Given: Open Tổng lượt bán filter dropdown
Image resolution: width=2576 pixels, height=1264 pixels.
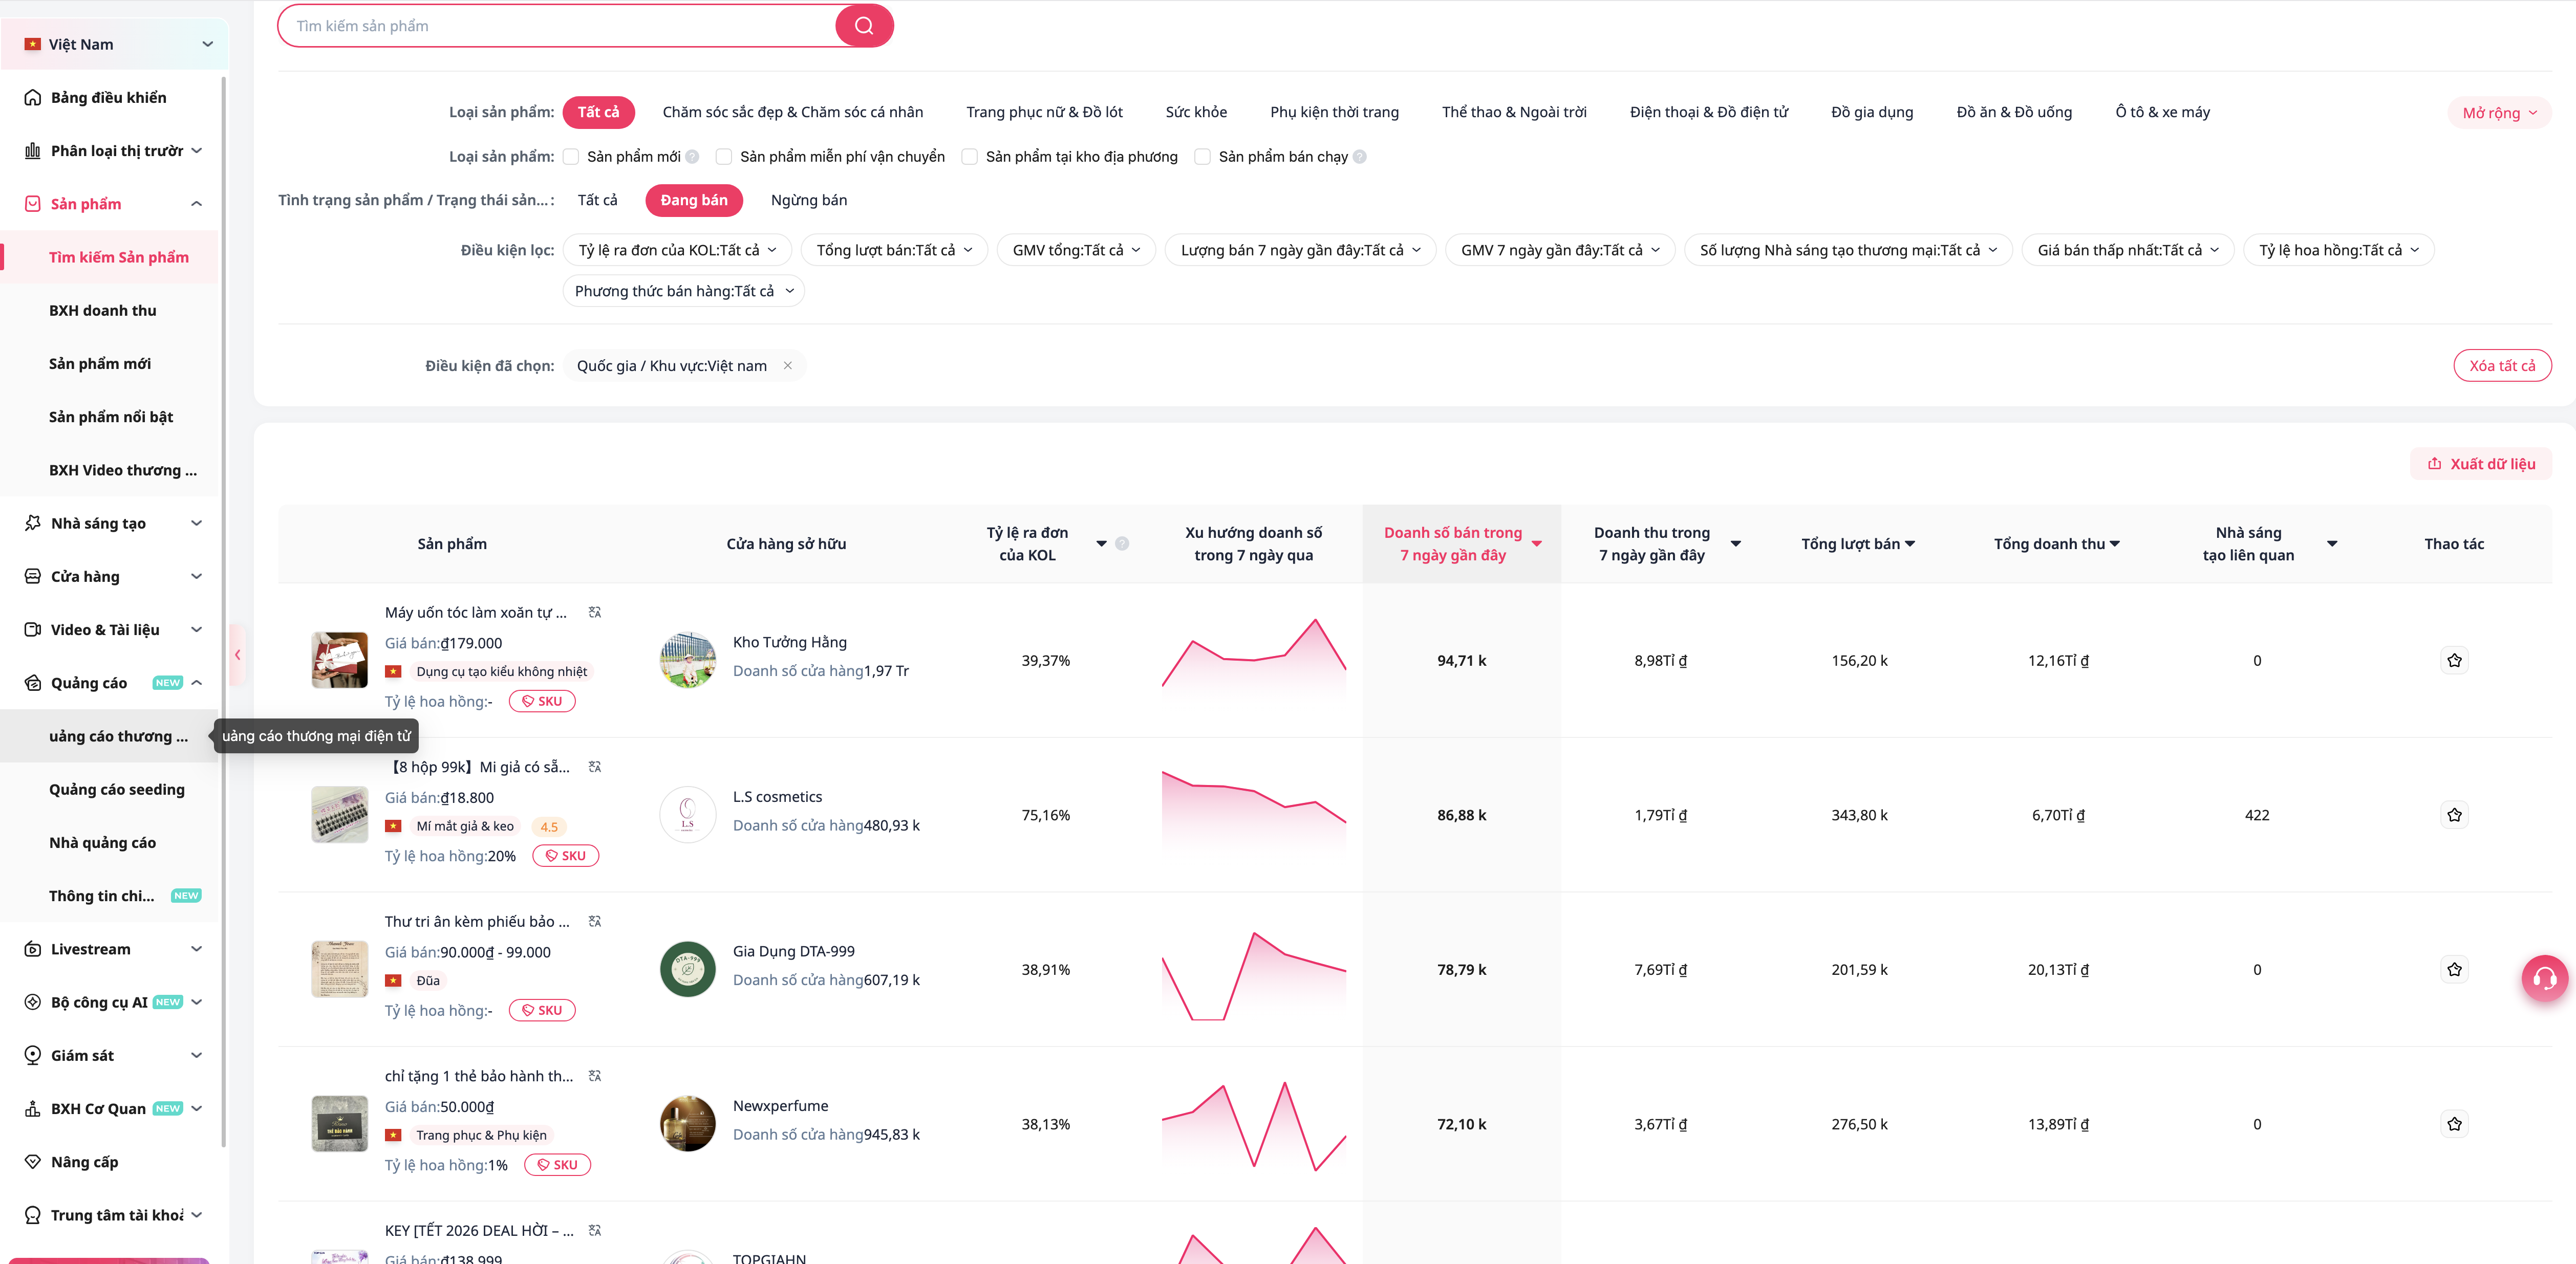Looking at the screenshot, I should [894, 250].
